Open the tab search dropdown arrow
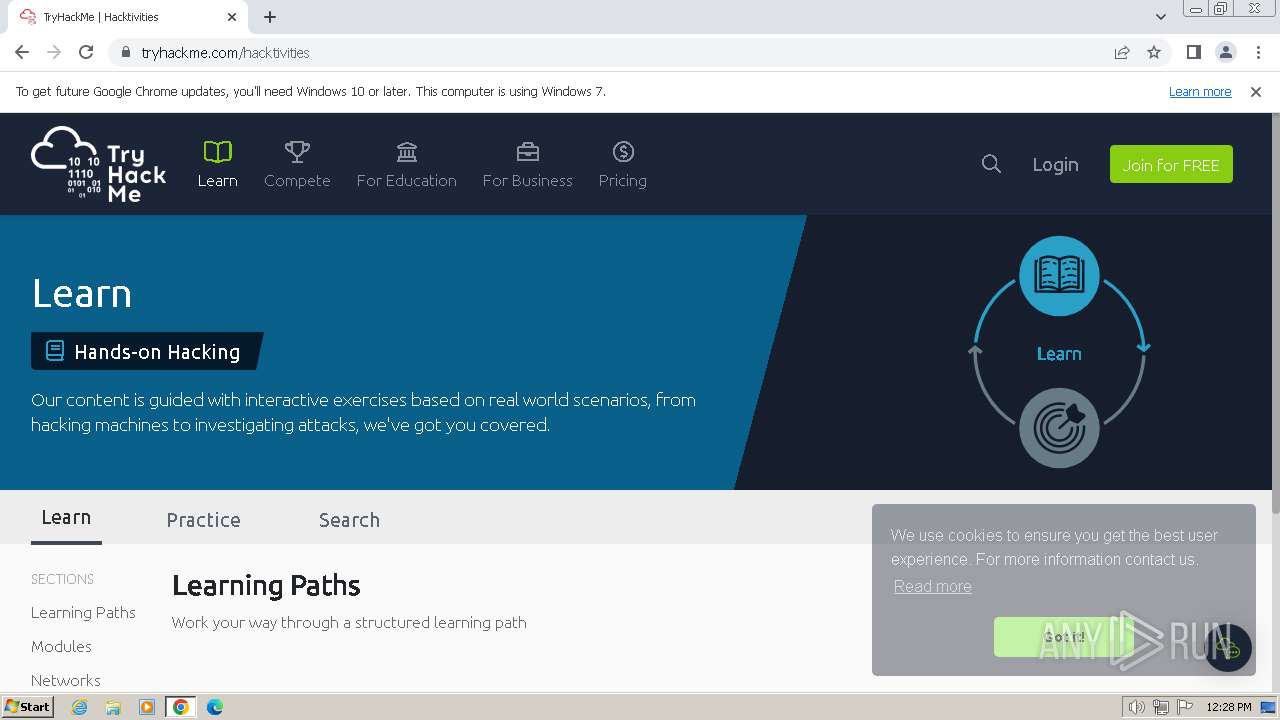 [x=1160, y=17]
